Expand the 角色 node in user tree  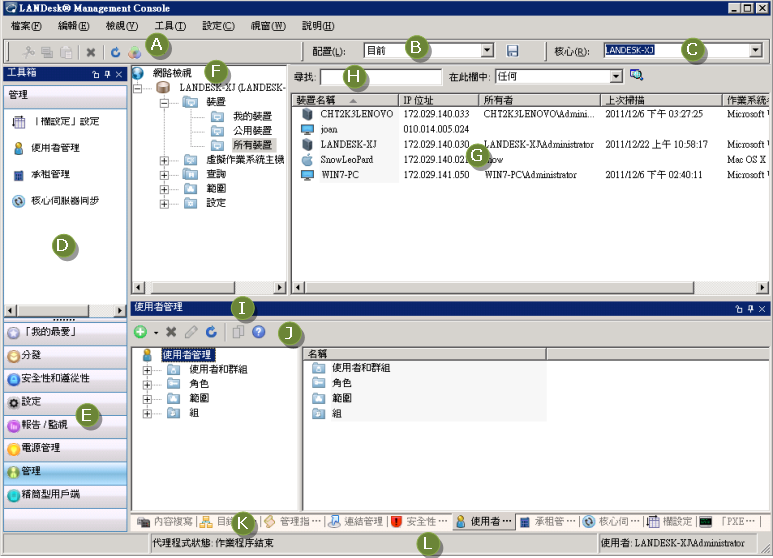(x=147, y=384)
